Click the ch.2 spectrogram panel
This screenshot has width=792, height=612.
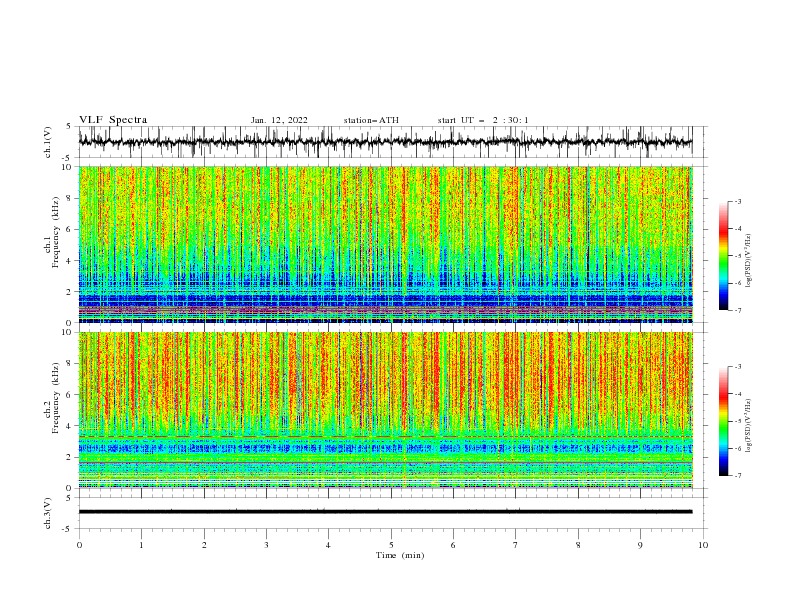[385, 410]
